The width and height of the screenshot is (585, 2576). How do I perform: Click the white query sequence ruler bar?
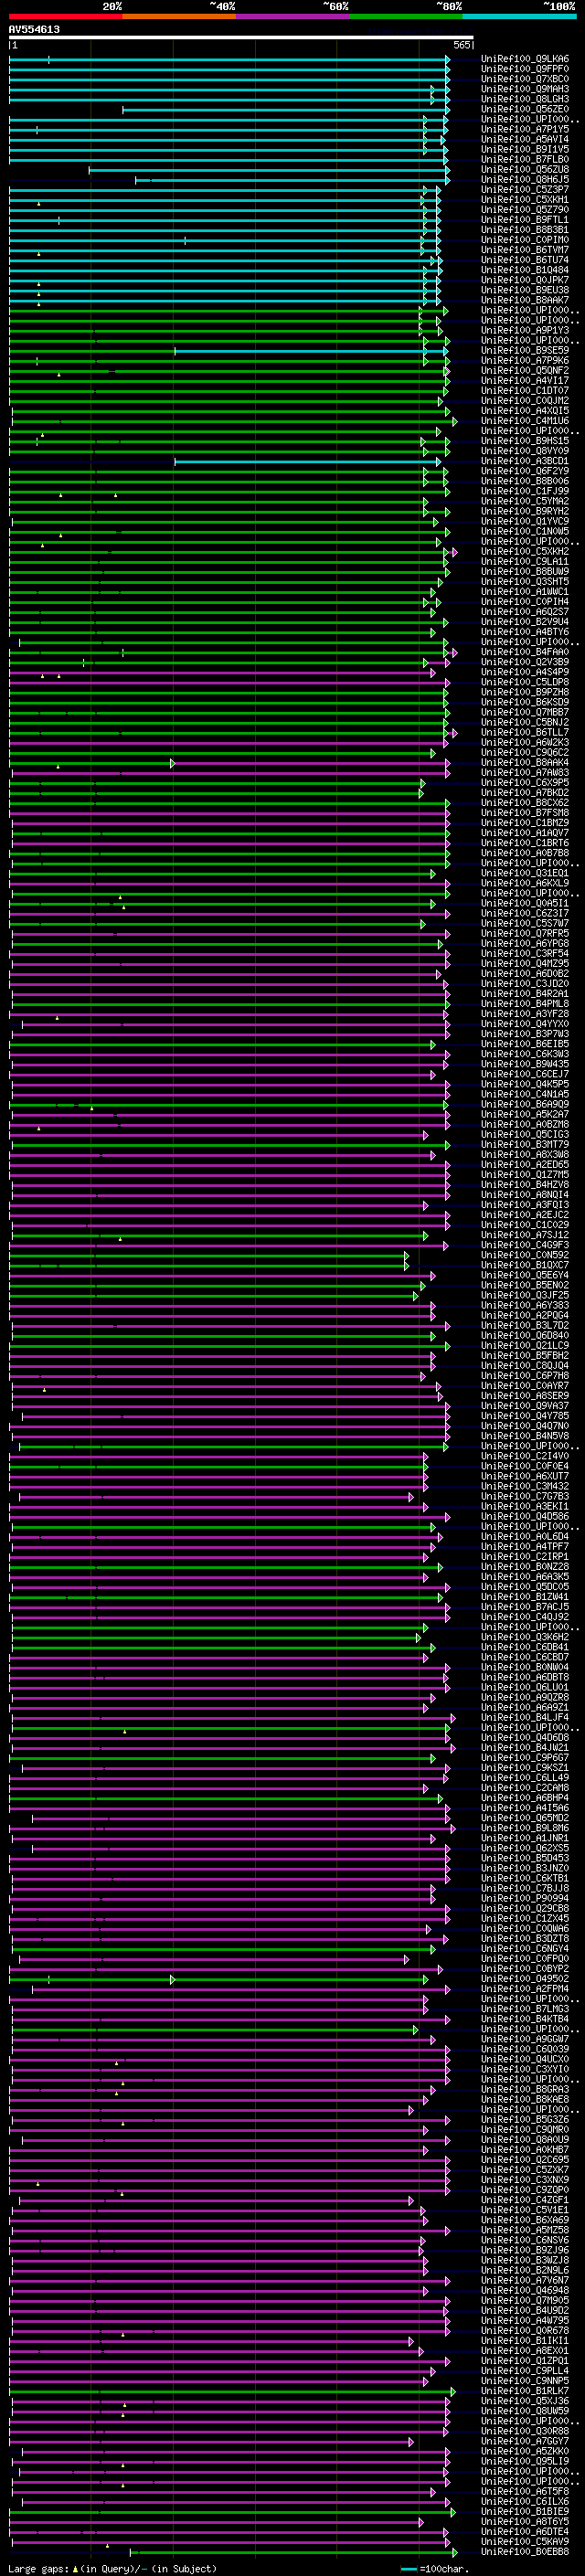[241, 38]
